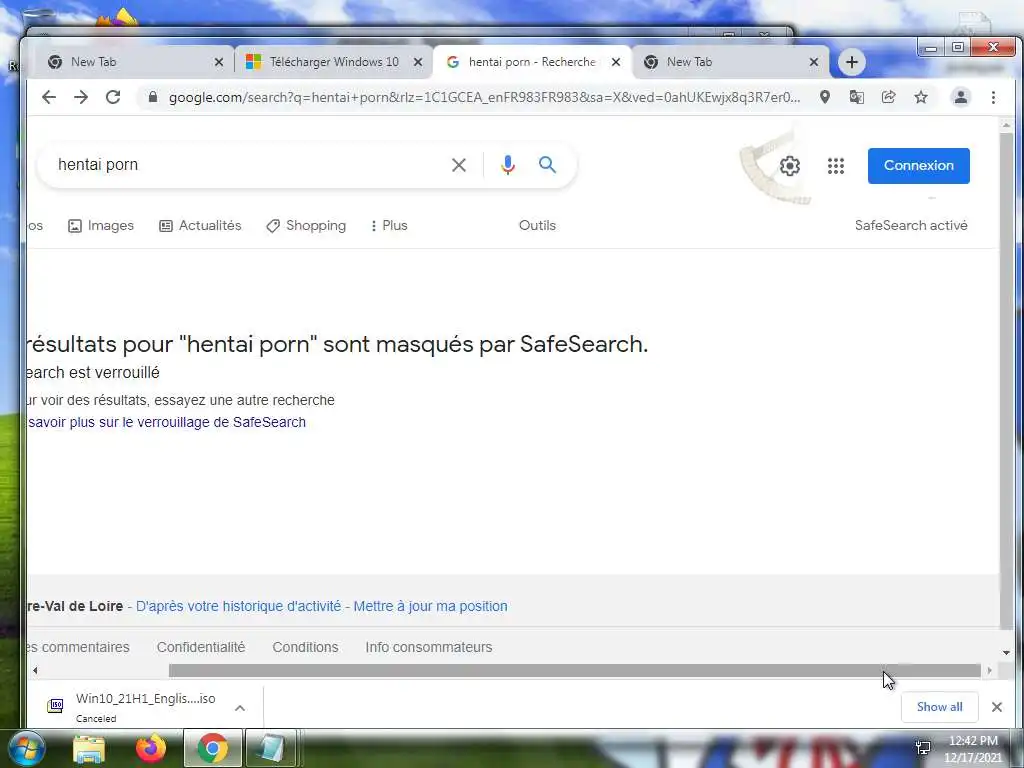Open the Plus search filters menu
Screen dimensions: 1024x768
pos(389,225)
